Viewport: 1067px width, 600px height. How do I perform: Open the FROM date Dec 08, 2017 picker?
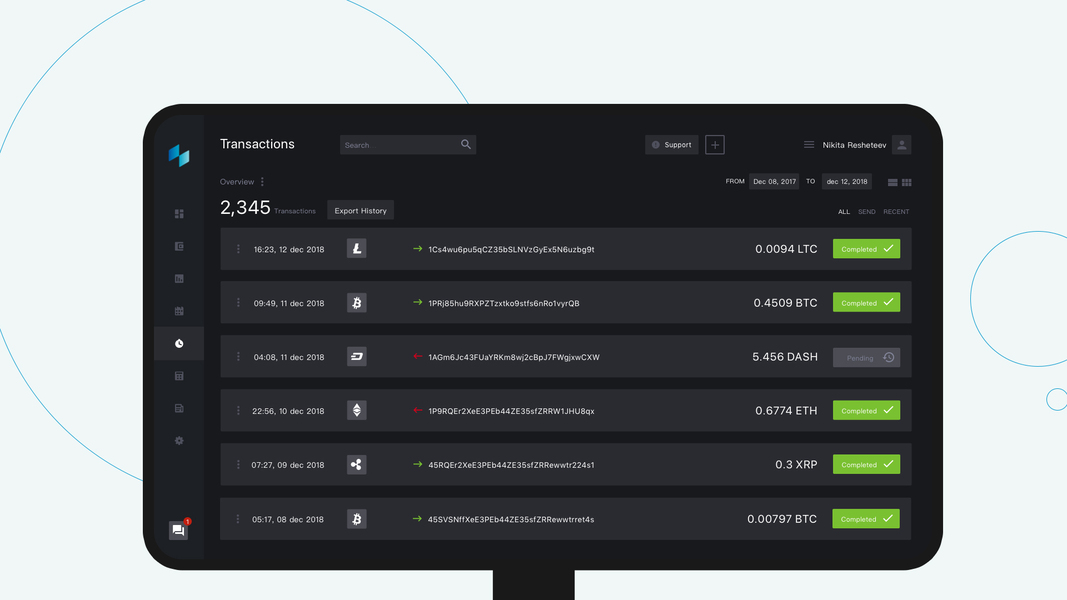tap(774, 182)
